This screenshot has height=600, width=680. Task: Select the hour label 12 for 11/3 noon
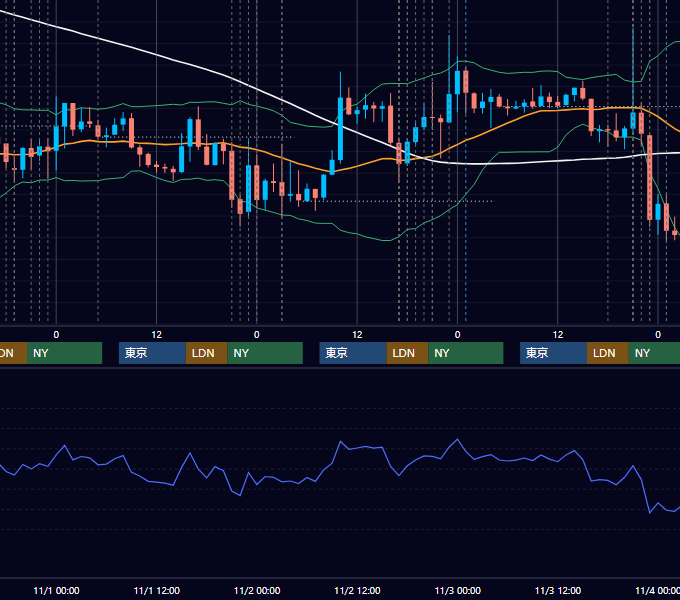(x=558, y=335)
